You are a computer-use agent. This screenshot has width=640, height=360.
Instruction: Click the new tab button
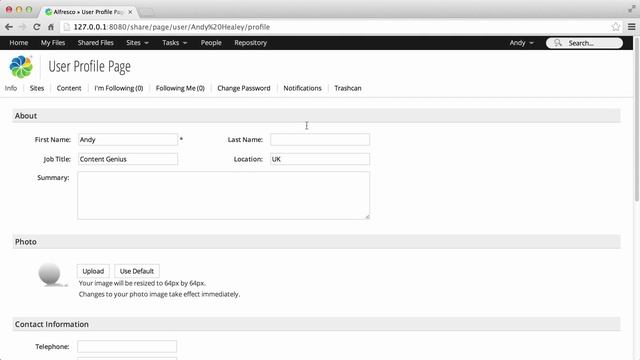click(147, 12)
